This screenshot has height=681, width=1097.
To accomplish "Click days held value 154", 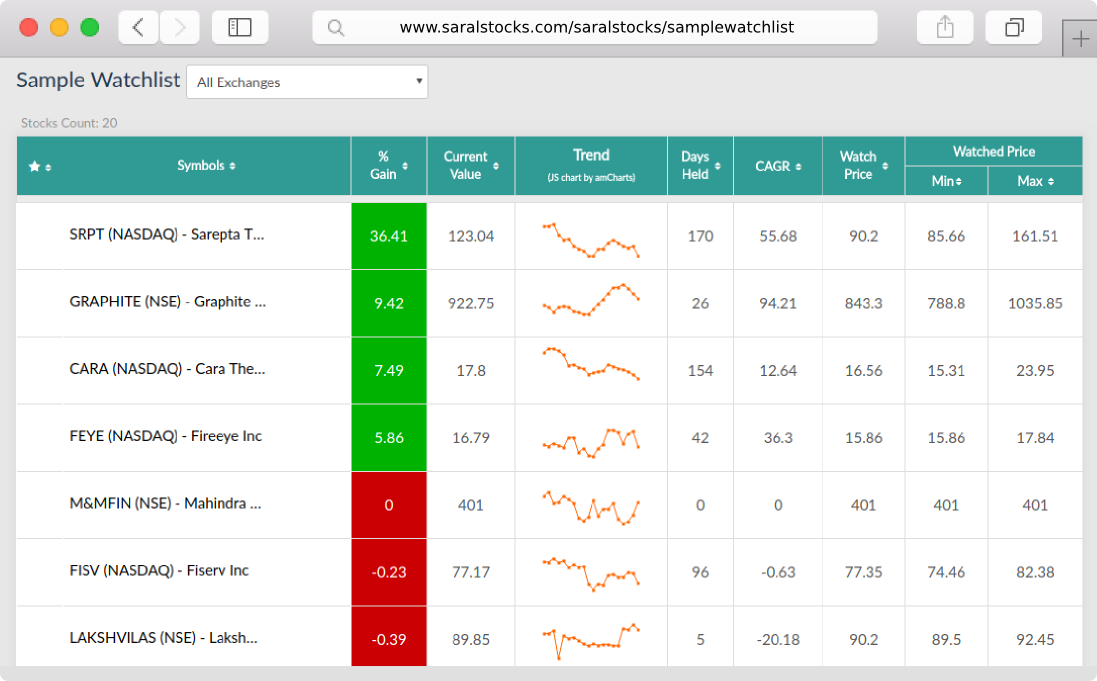I will point(700,370).
